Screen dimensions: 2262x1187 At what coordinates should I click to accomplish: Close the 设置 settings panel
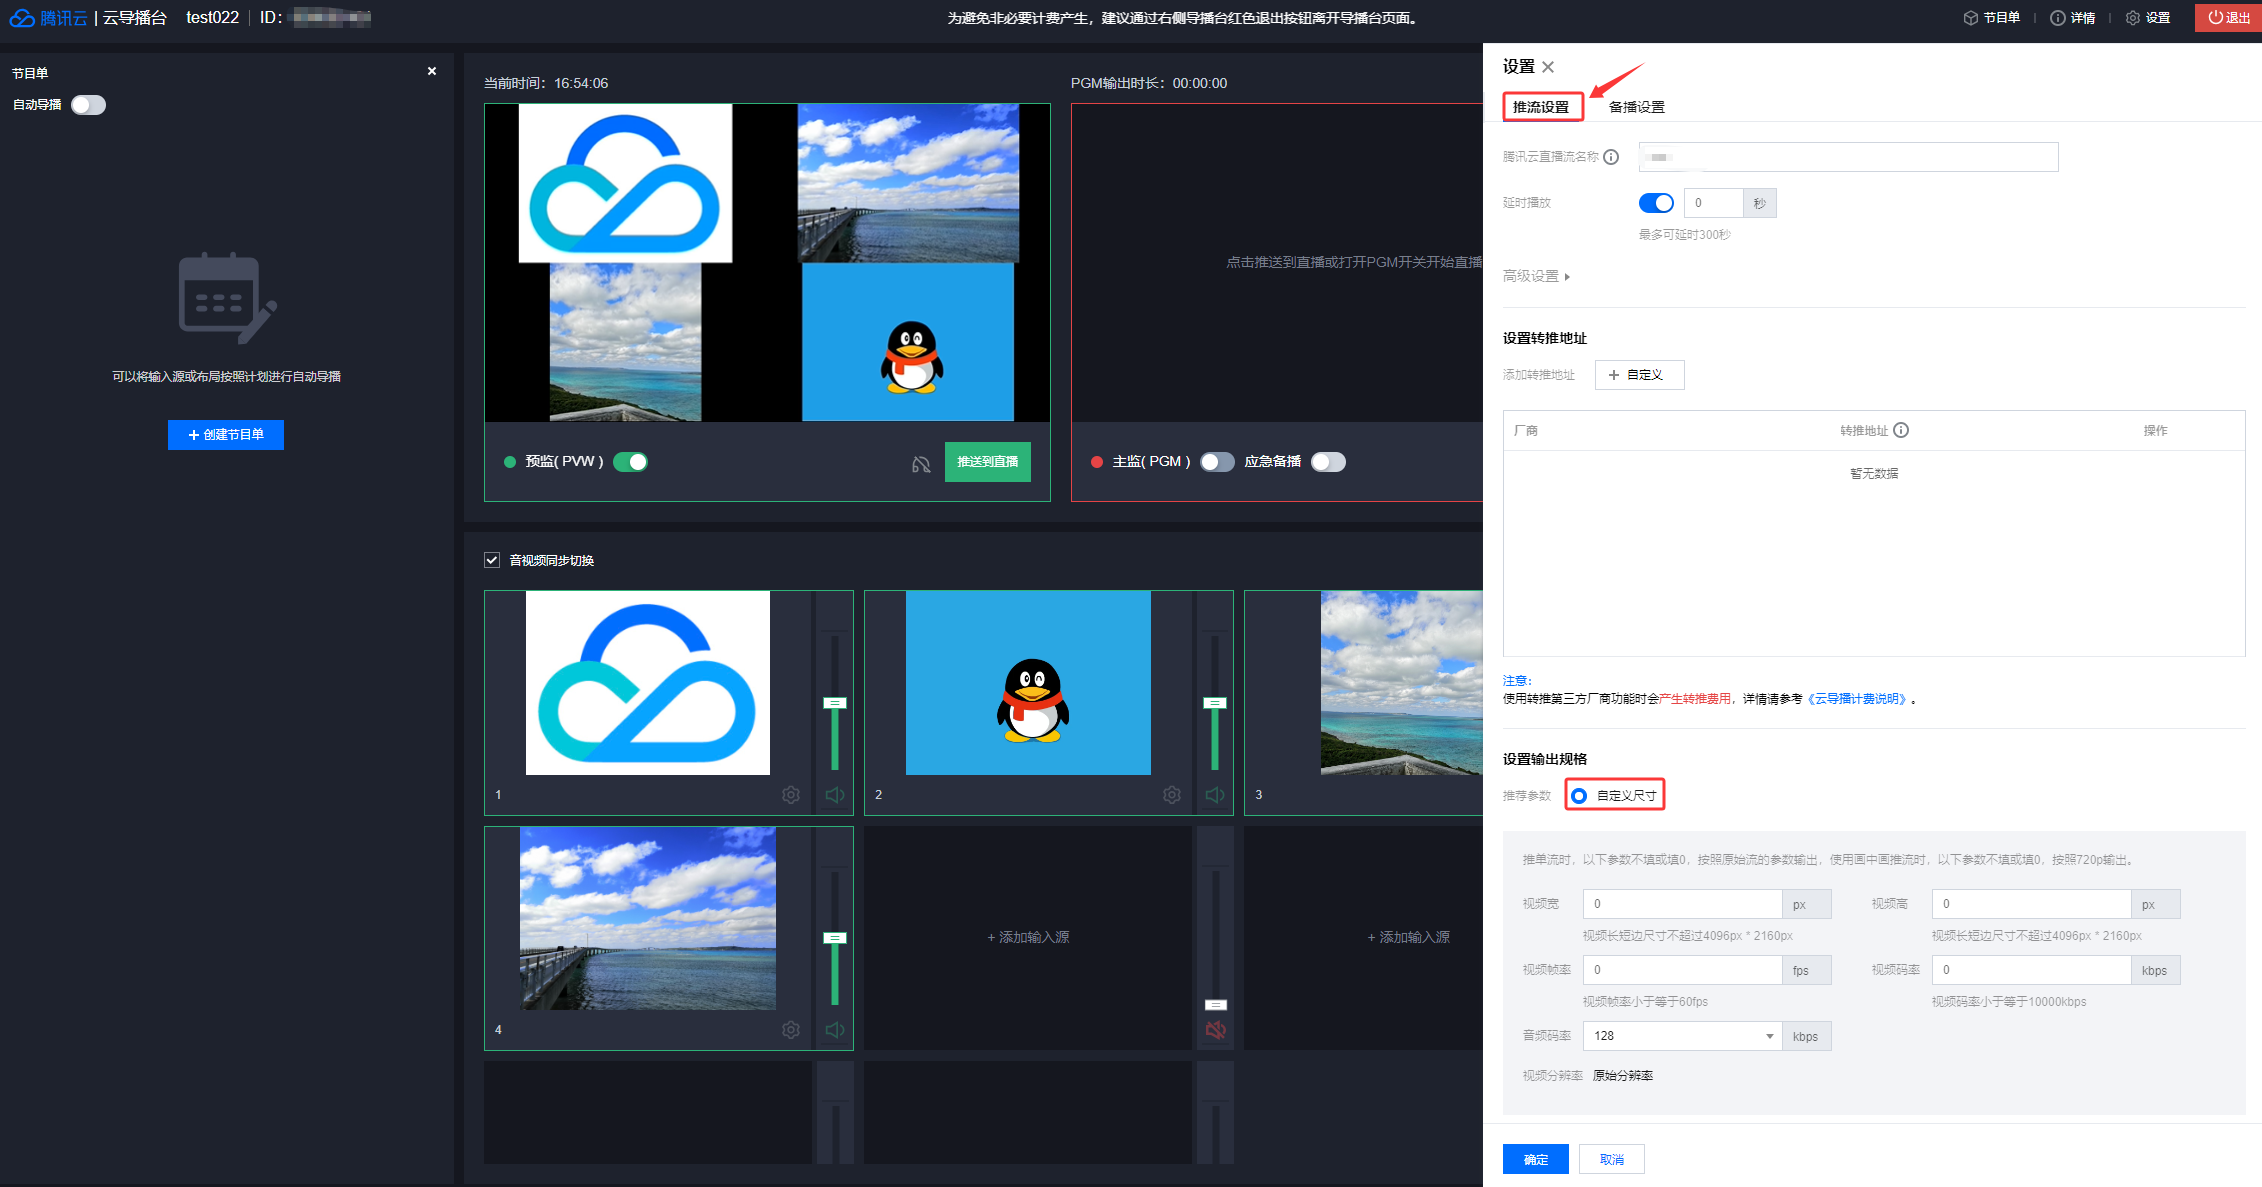1548,67
